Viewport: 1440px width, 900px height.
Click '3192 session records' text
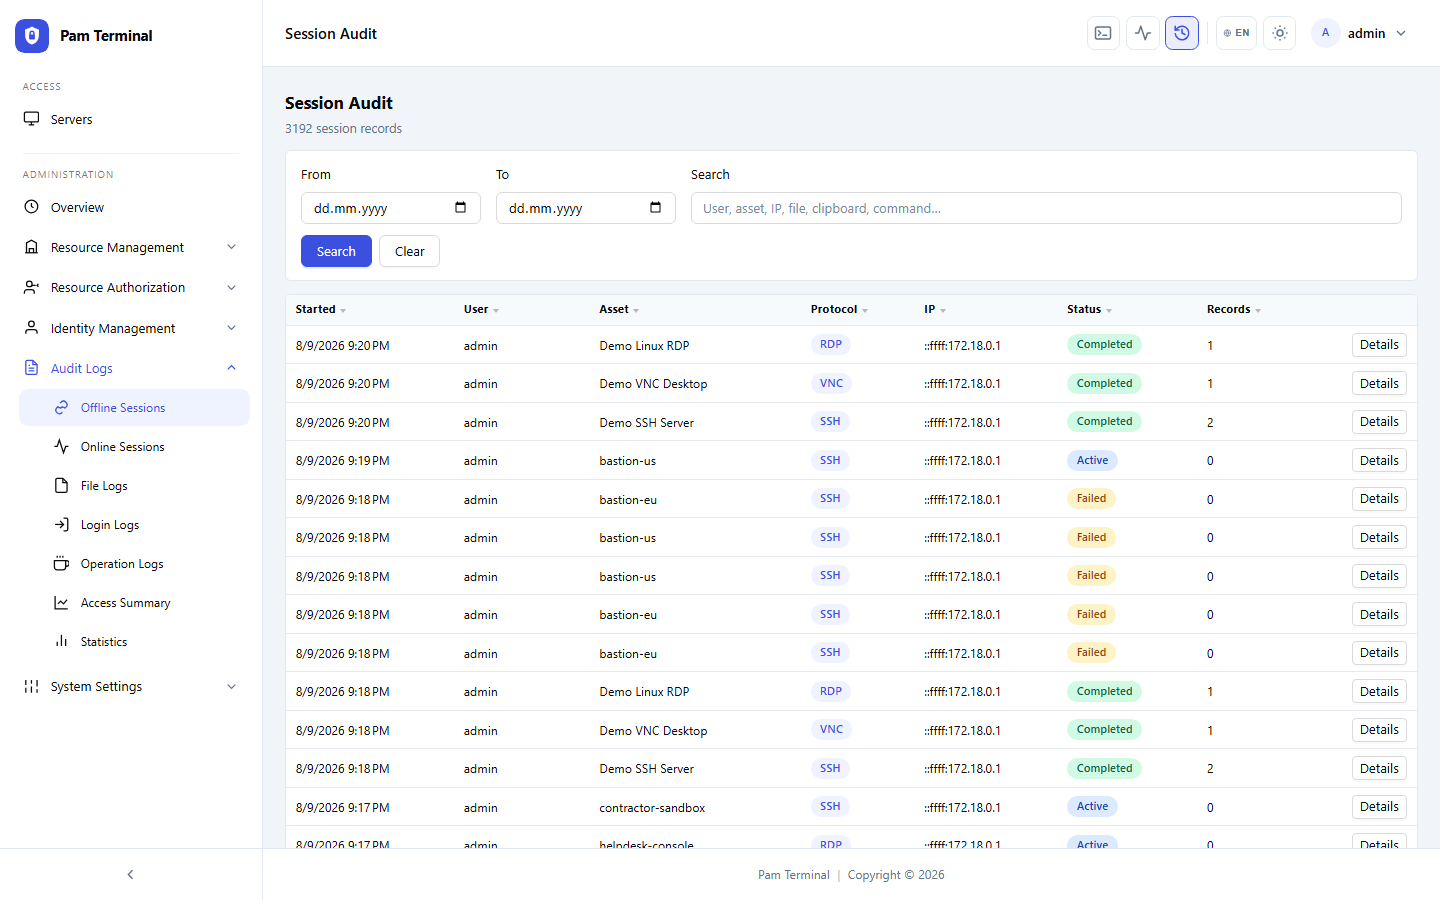343,129
